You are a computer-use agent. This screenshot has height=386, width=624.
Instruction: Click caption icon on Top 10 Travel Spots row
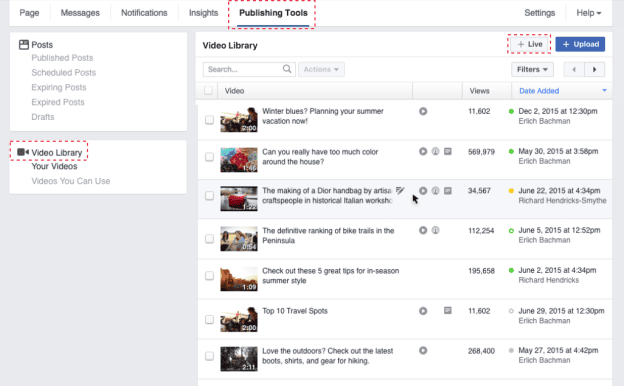click(x=448, y=310)
